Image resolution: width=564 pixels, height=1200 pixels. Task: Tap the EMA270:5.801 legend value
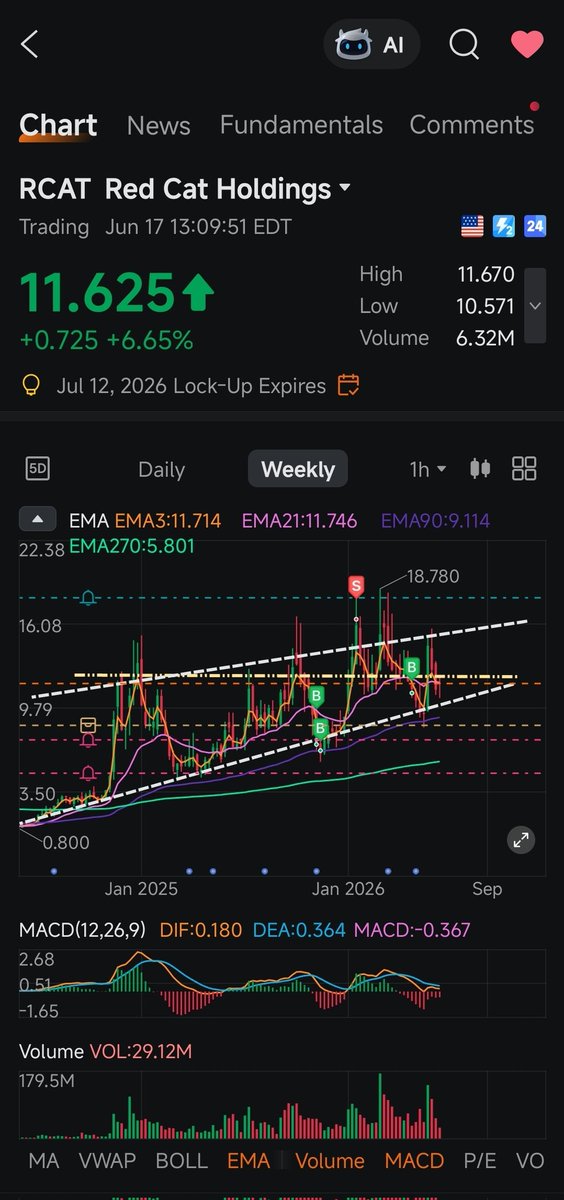tap(132, 546)
